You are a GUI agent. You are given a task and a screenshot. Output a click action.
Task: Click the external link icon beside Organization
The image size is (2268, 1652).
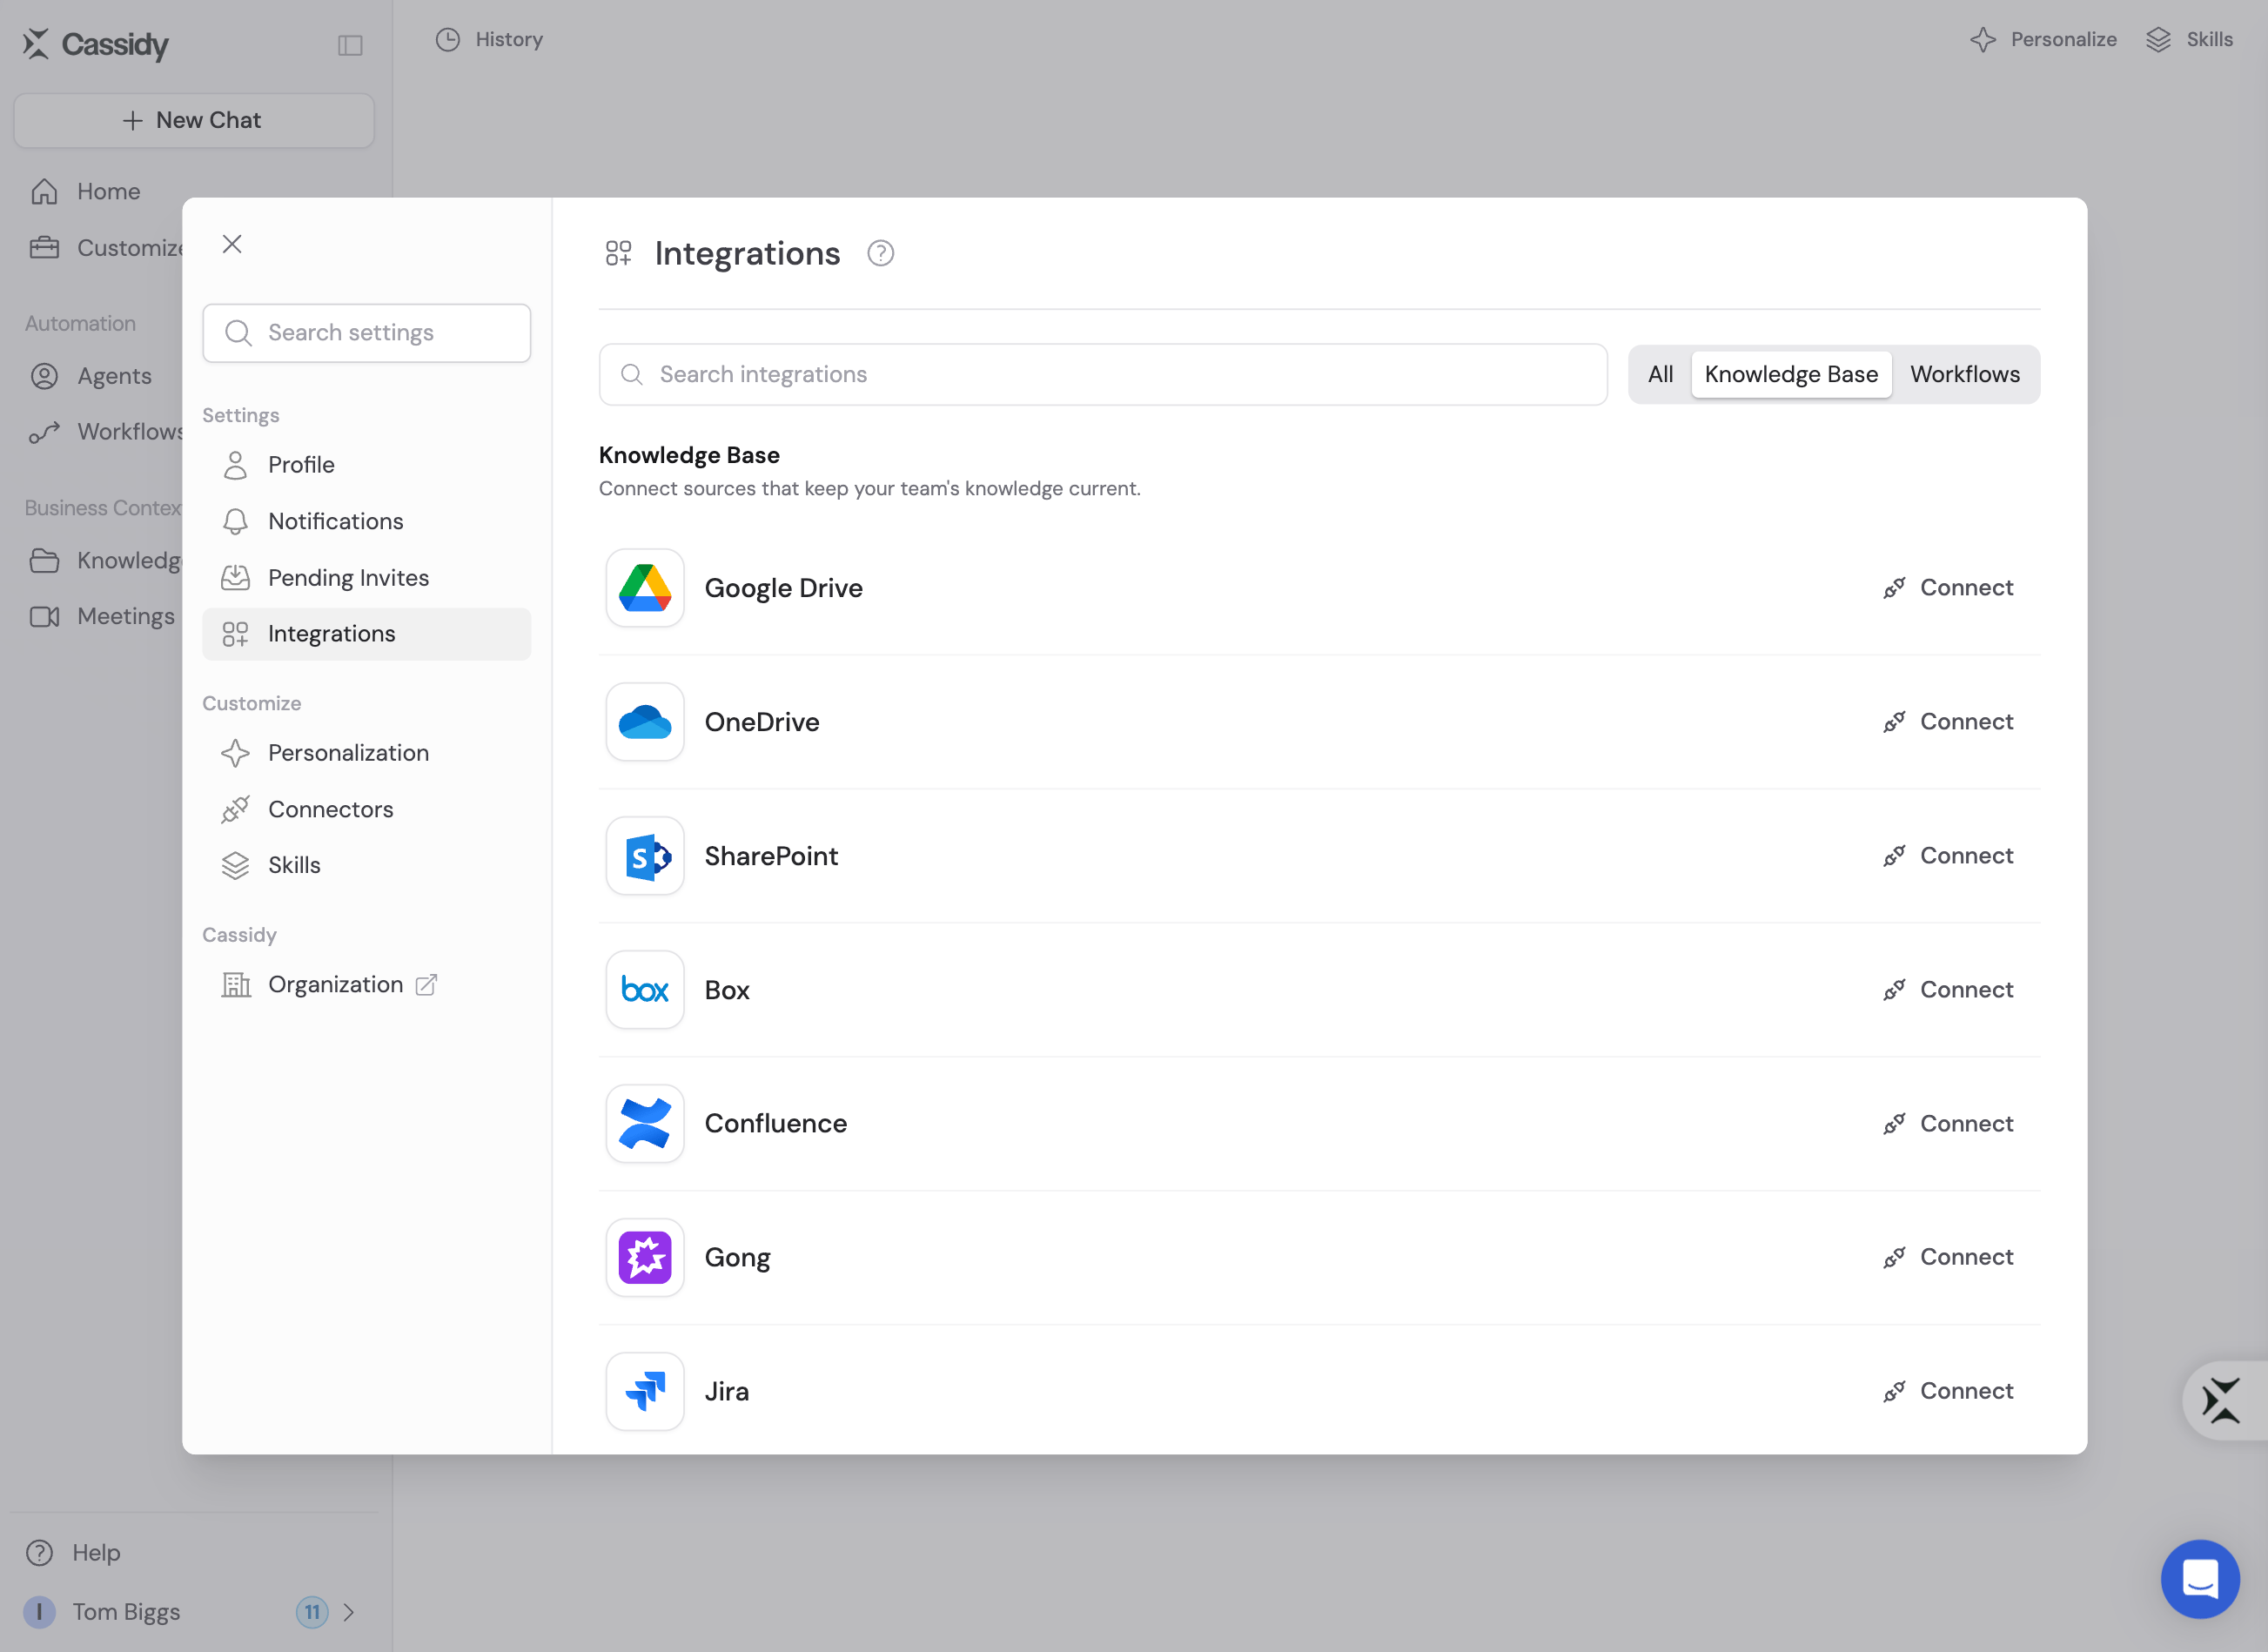click(426, 985)
